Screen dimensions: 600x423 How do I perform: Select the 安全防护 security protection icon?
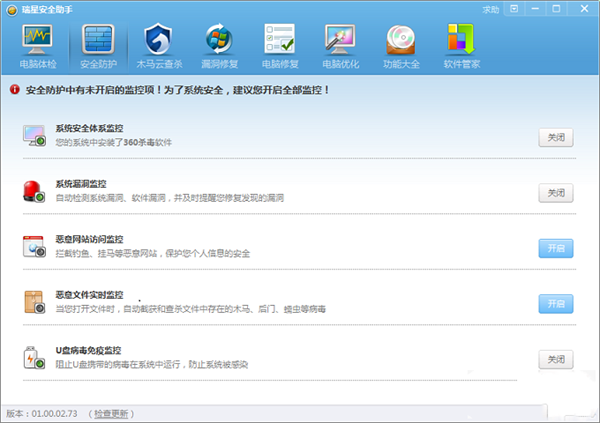click(98, 46)
